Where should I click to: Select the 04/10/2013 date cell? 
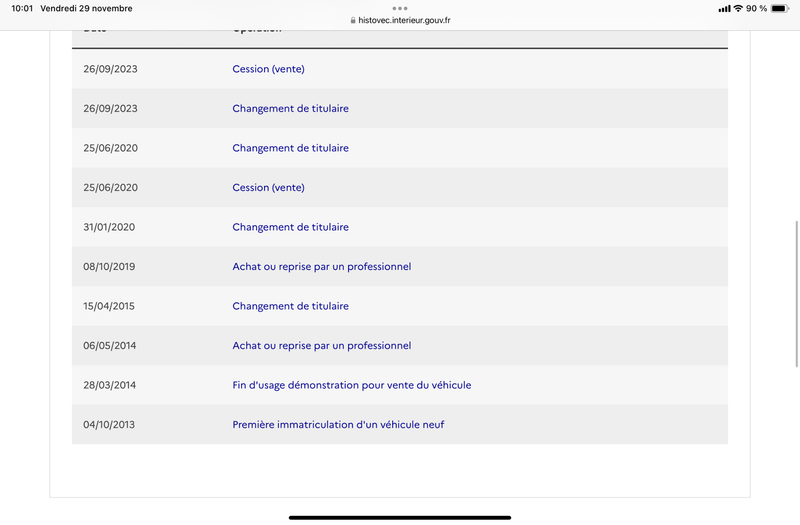(x=109, y=424)
